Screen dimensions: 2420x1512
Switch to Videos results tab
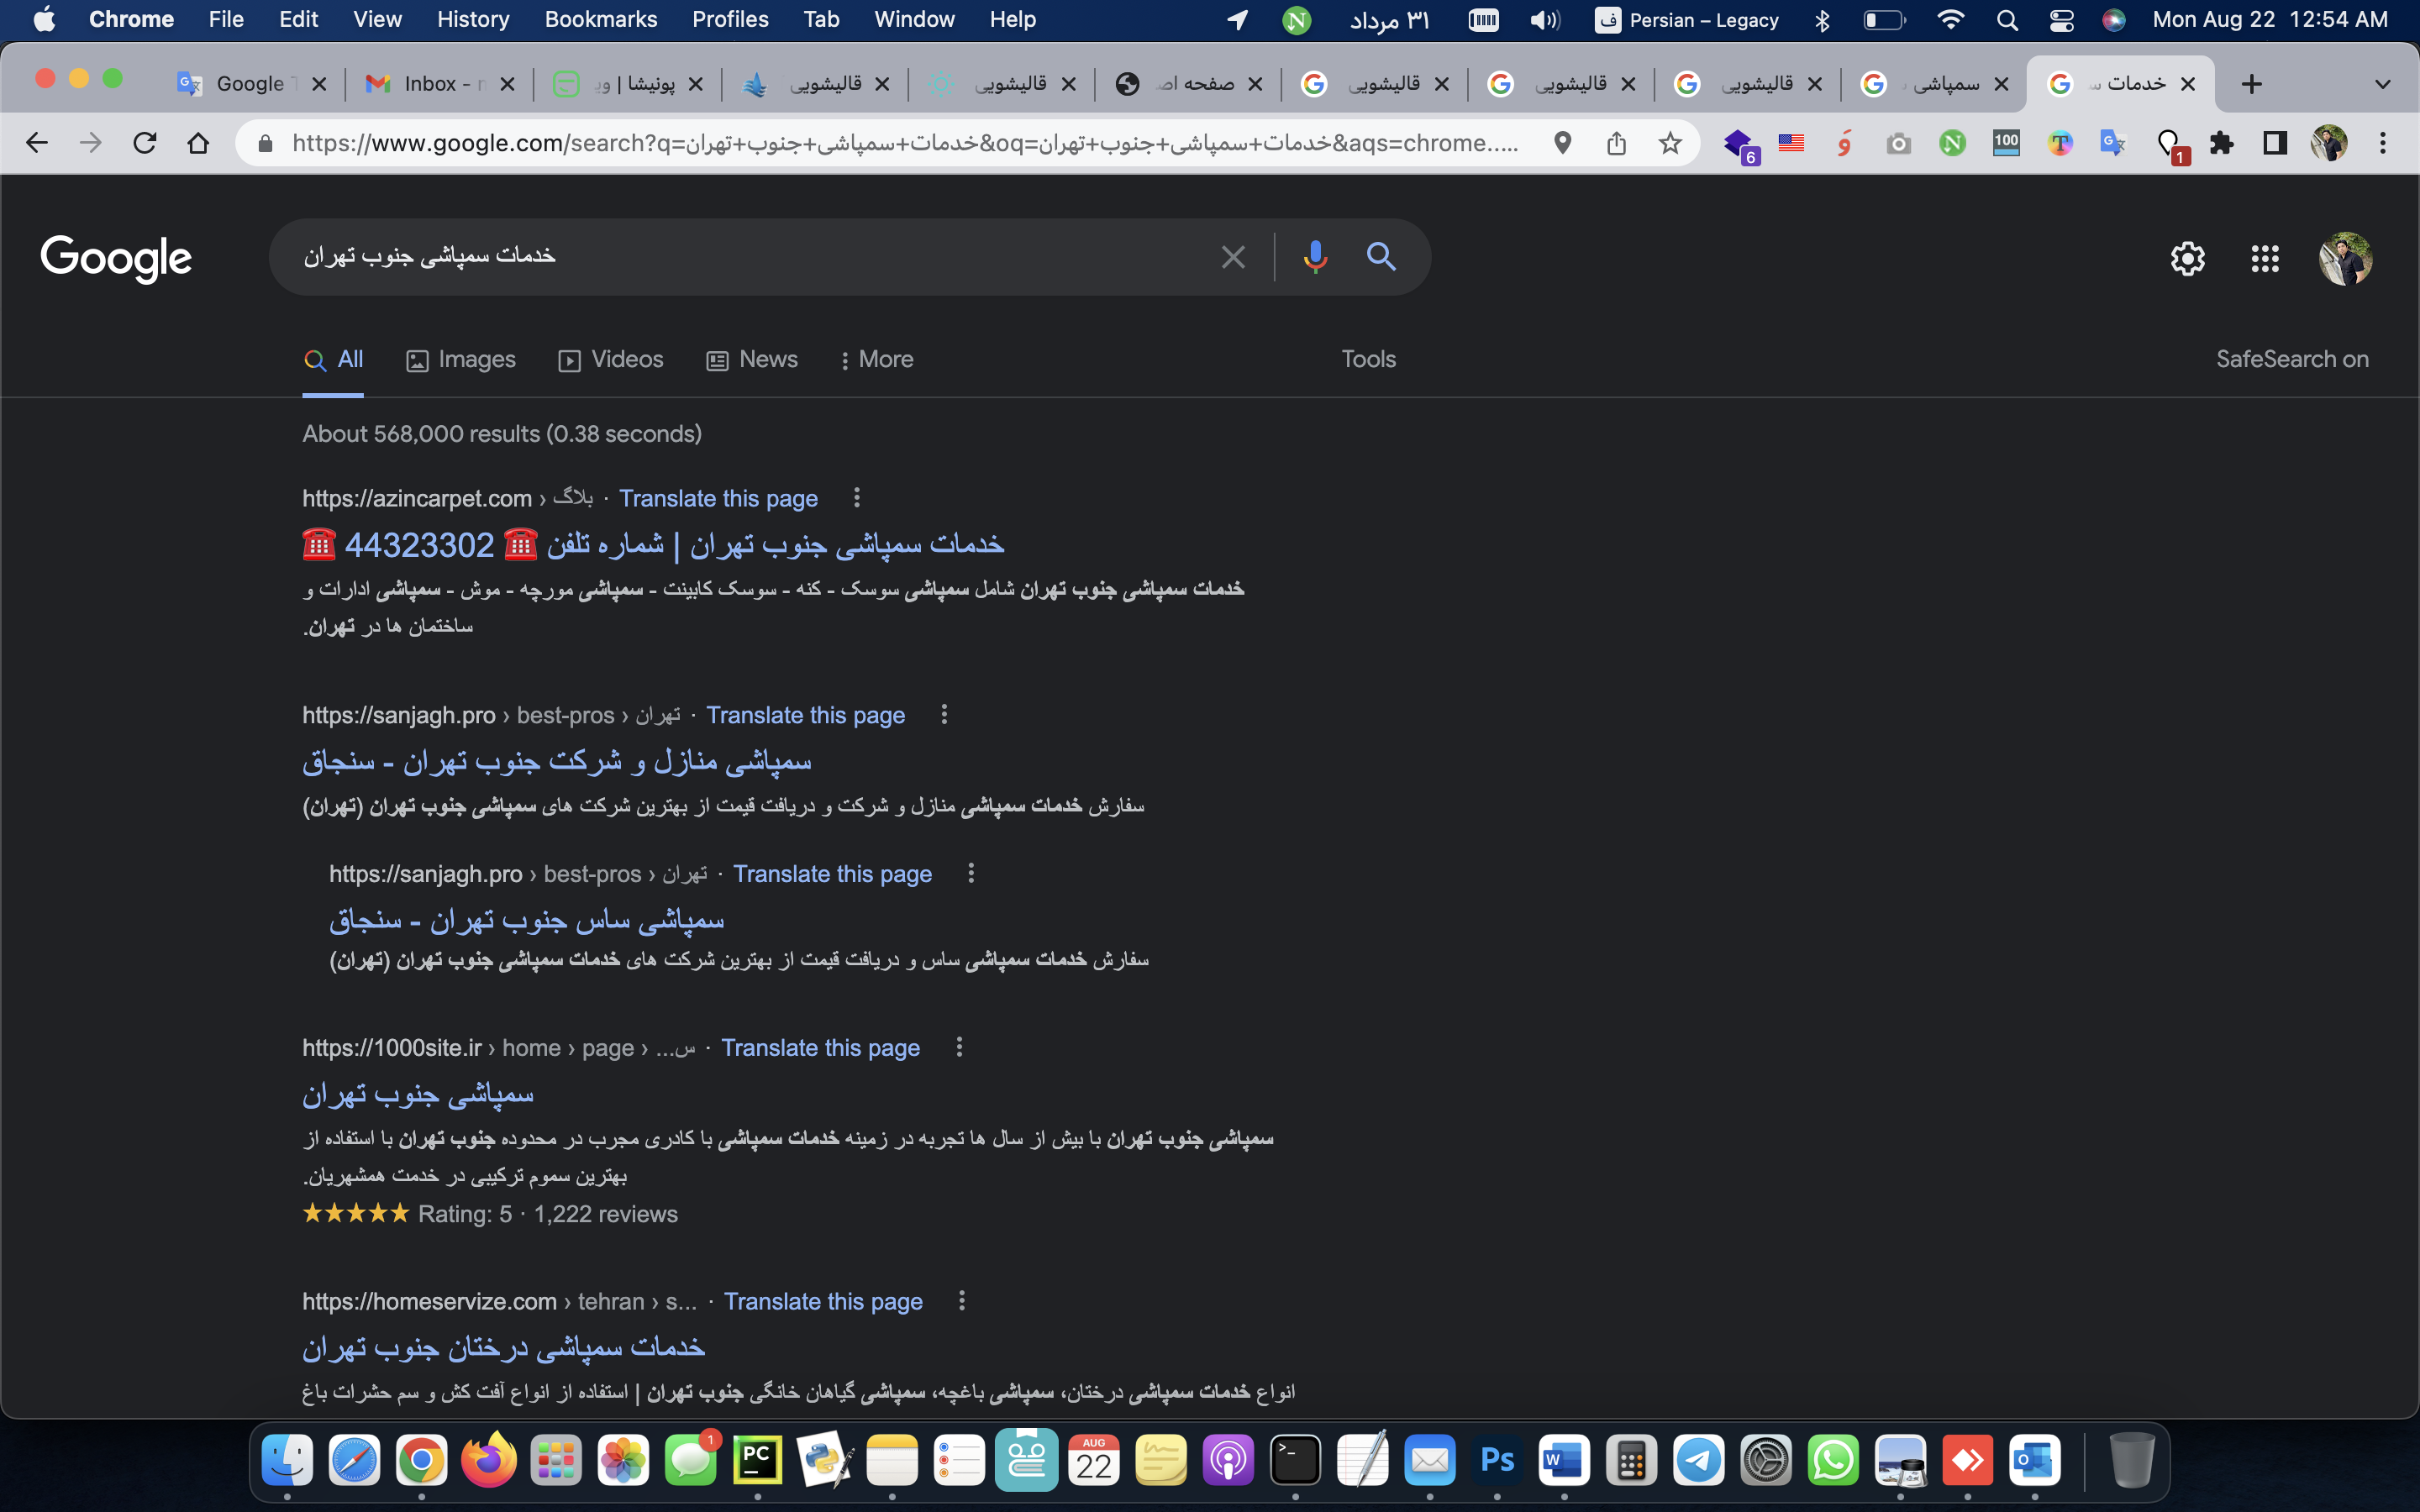[611, 359]
